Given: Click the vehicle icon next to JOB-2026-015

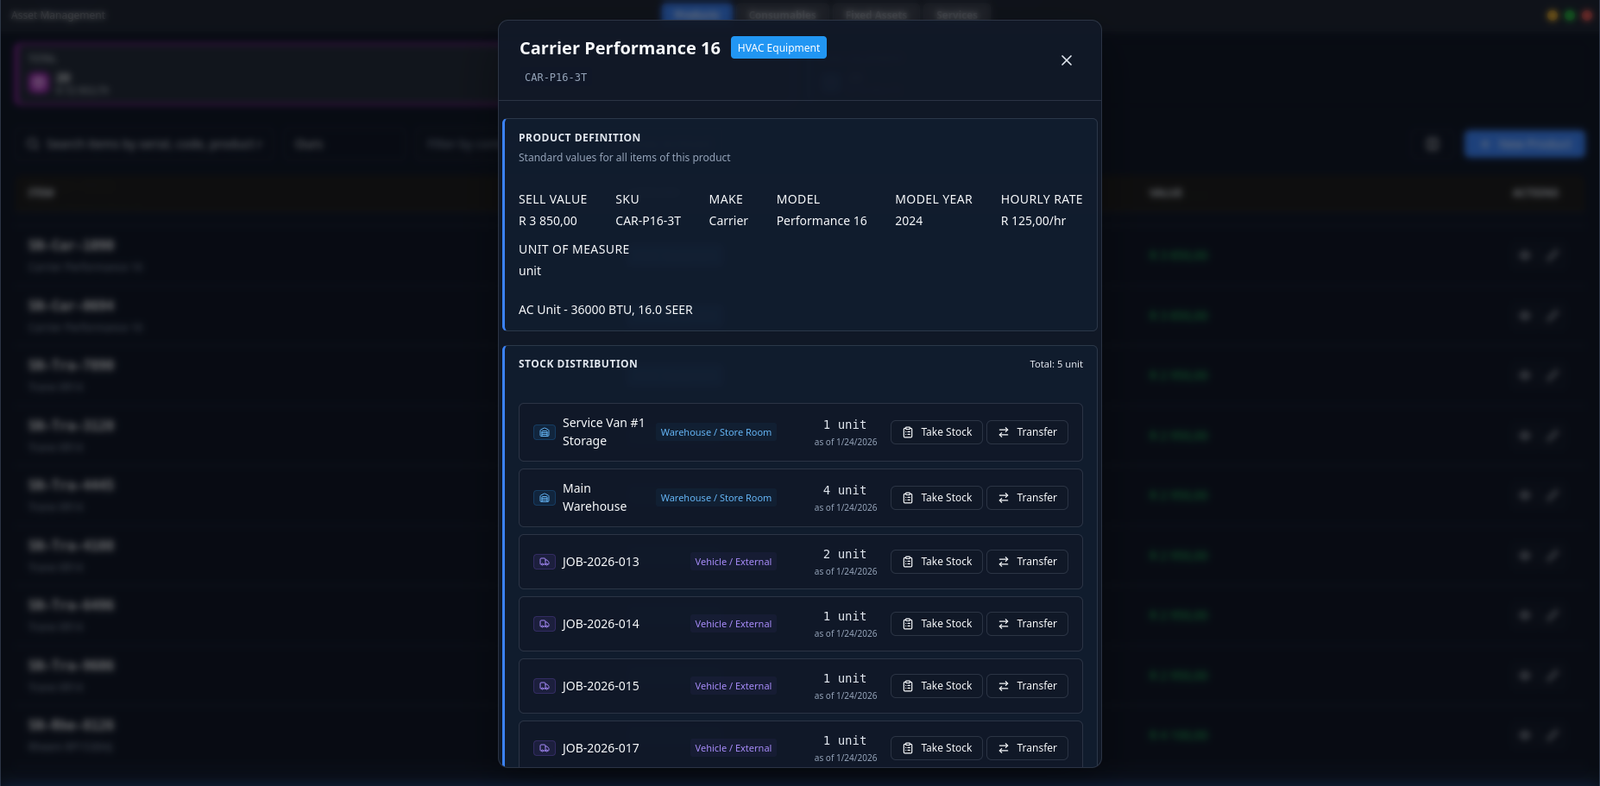Looking at the screenshot, I should (544, 686).
